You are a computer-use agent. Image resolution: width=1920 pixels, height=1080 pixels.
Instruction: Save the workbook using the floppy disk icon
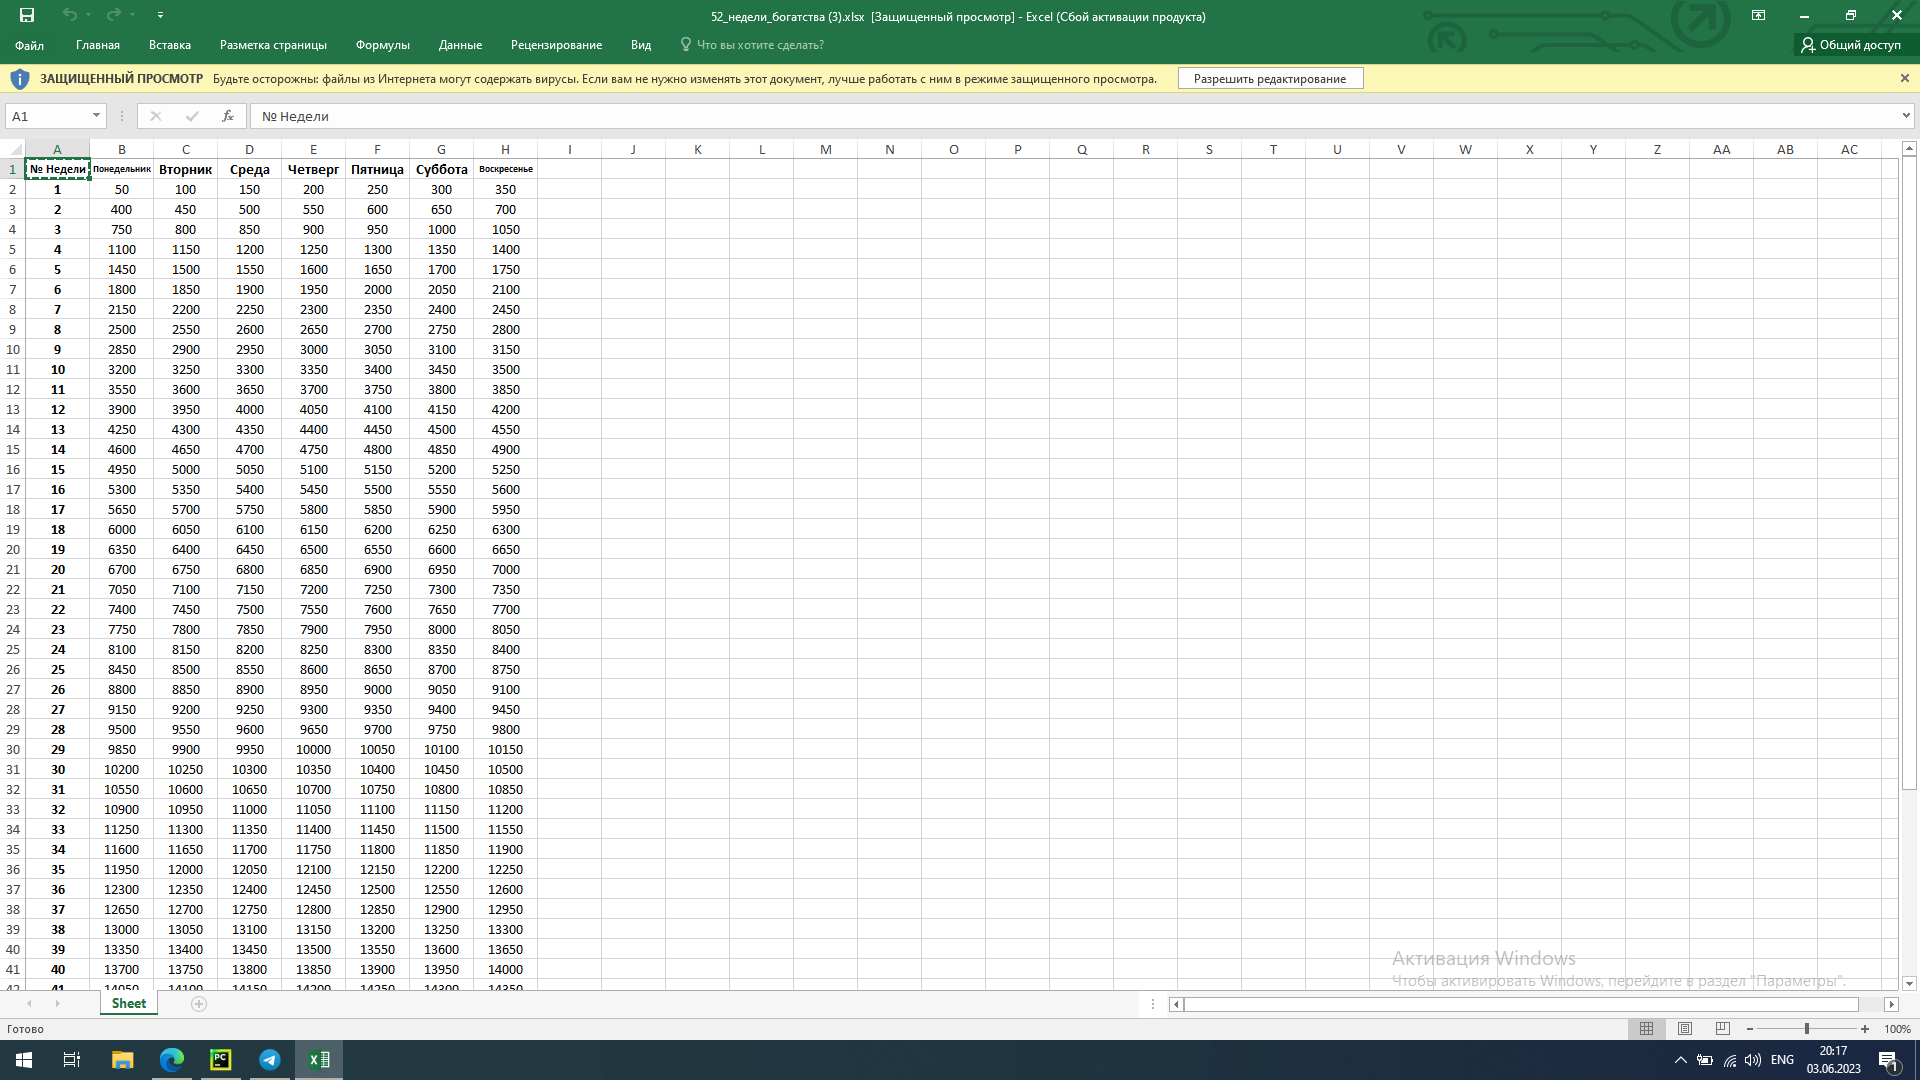[27, 15]
